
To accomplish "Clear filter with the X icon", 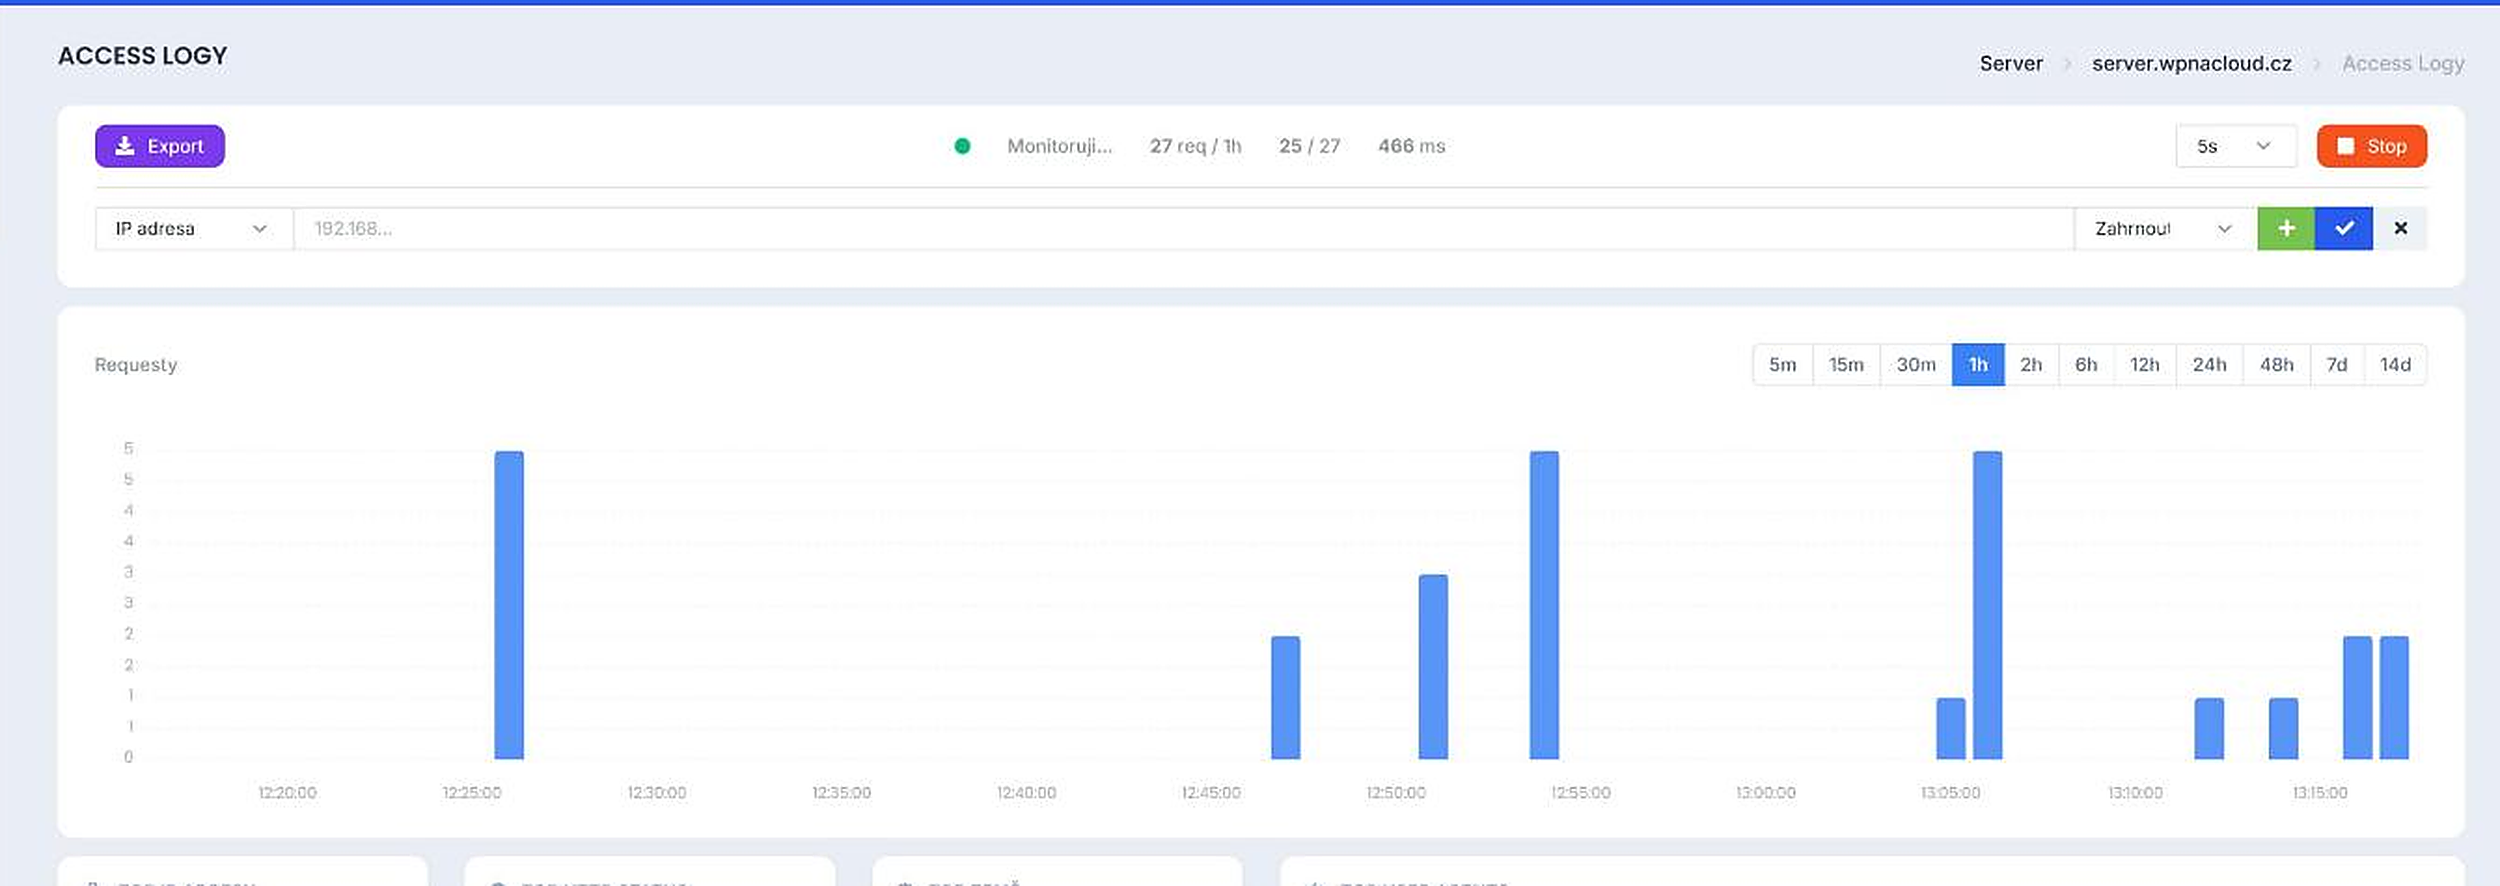I will coord(2400,229).
